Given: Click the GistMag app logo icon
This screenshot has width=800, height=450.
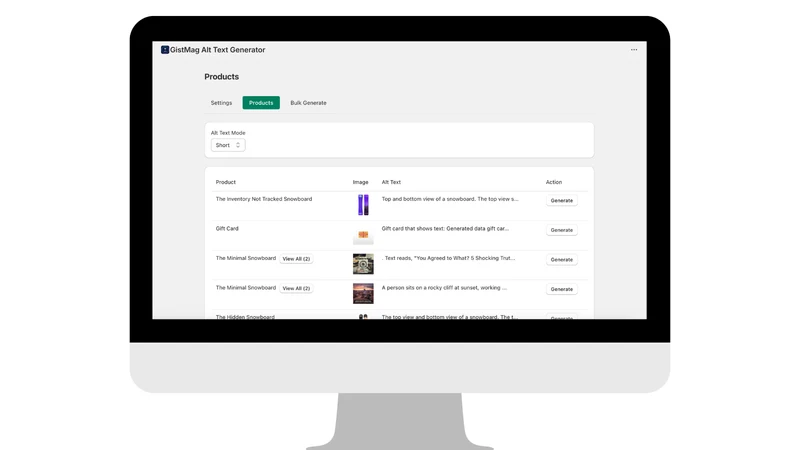Looking at the screenshot, I should click(x=165, y=49).
